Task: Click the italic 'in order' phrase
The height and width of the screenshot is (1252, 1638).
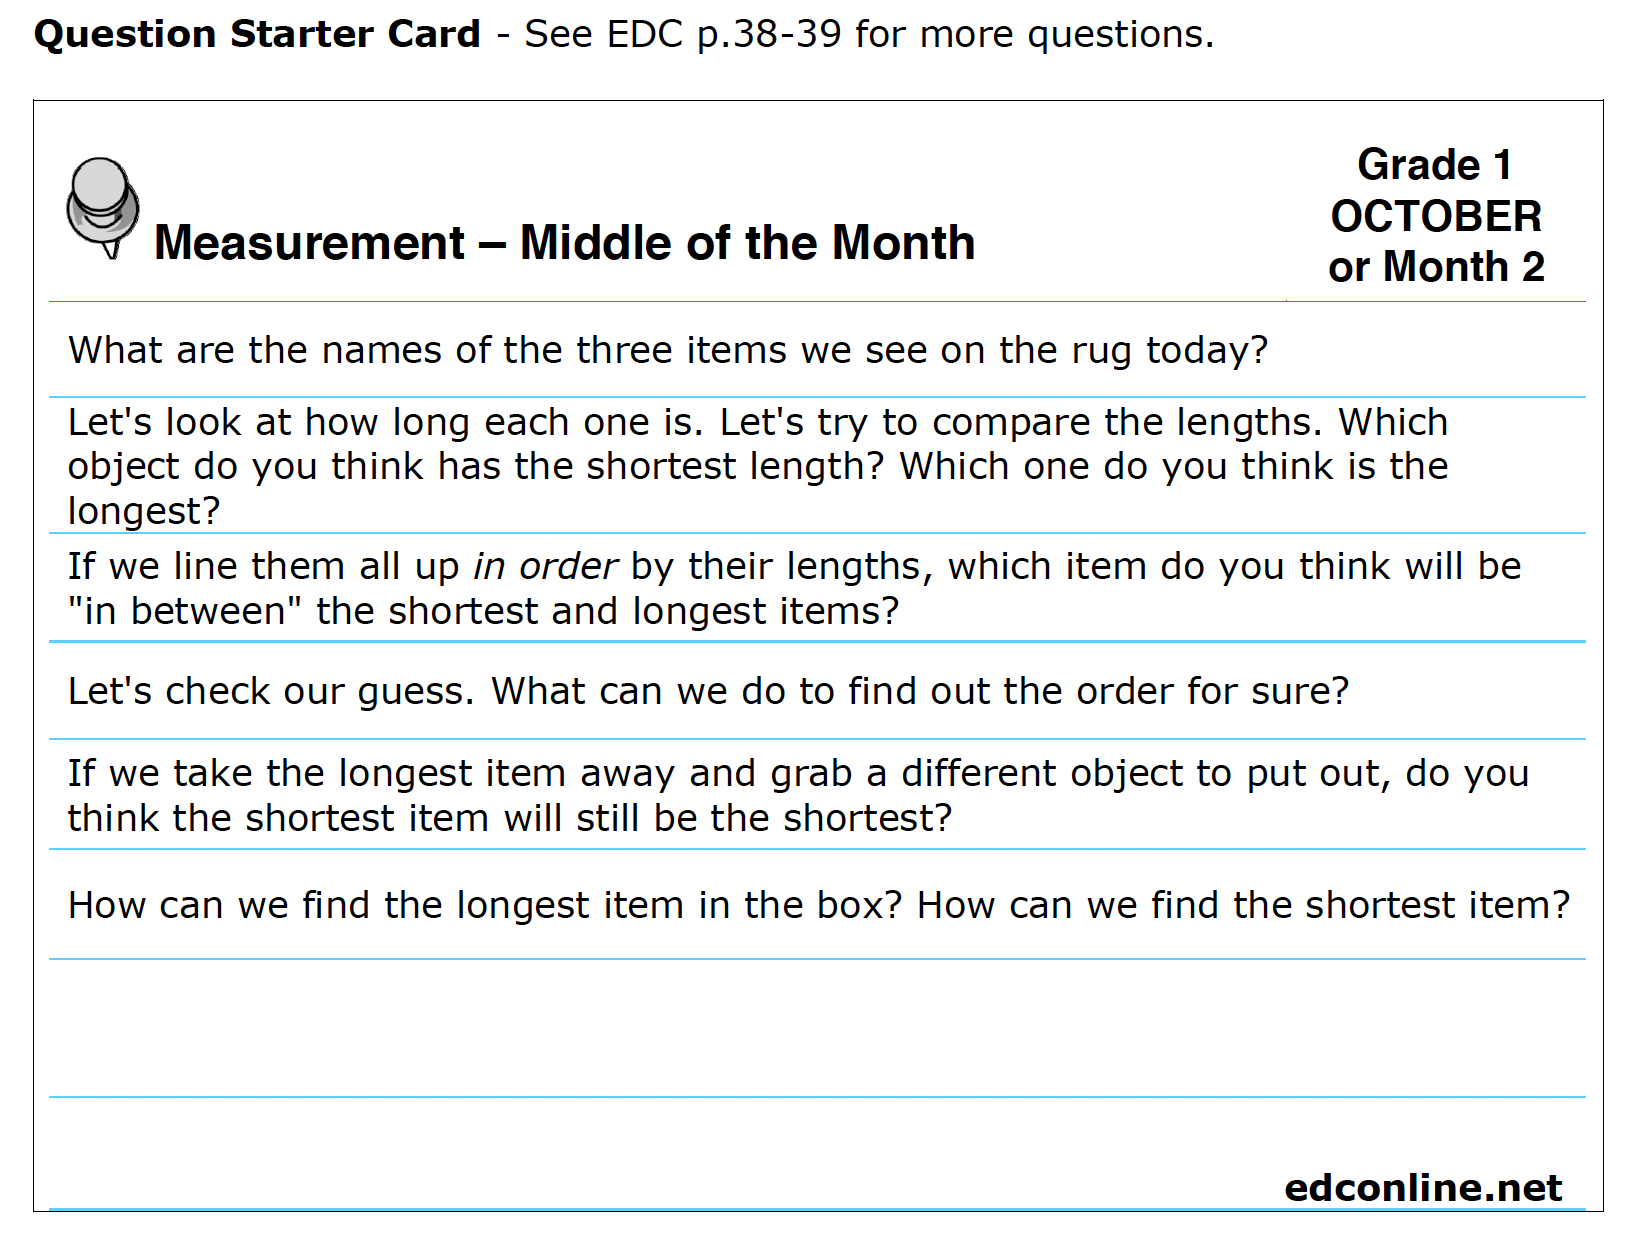Action: (x=545, y=567)
